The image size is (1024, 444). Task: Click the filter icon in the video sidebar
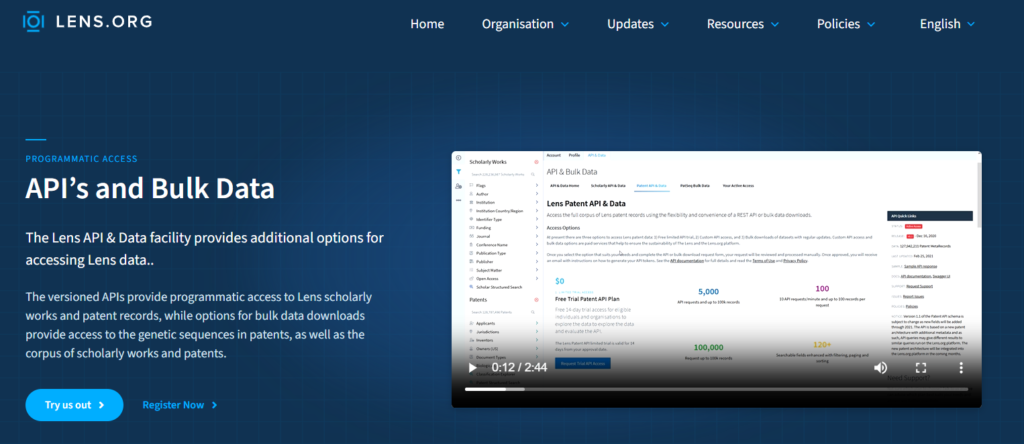[x=458, y=172]
